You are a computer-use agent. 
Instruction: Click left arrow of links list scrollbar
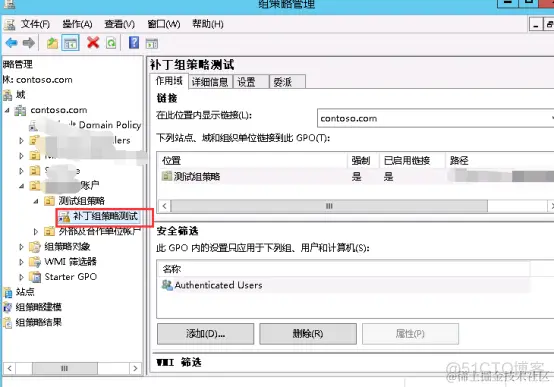pos(164,206)
